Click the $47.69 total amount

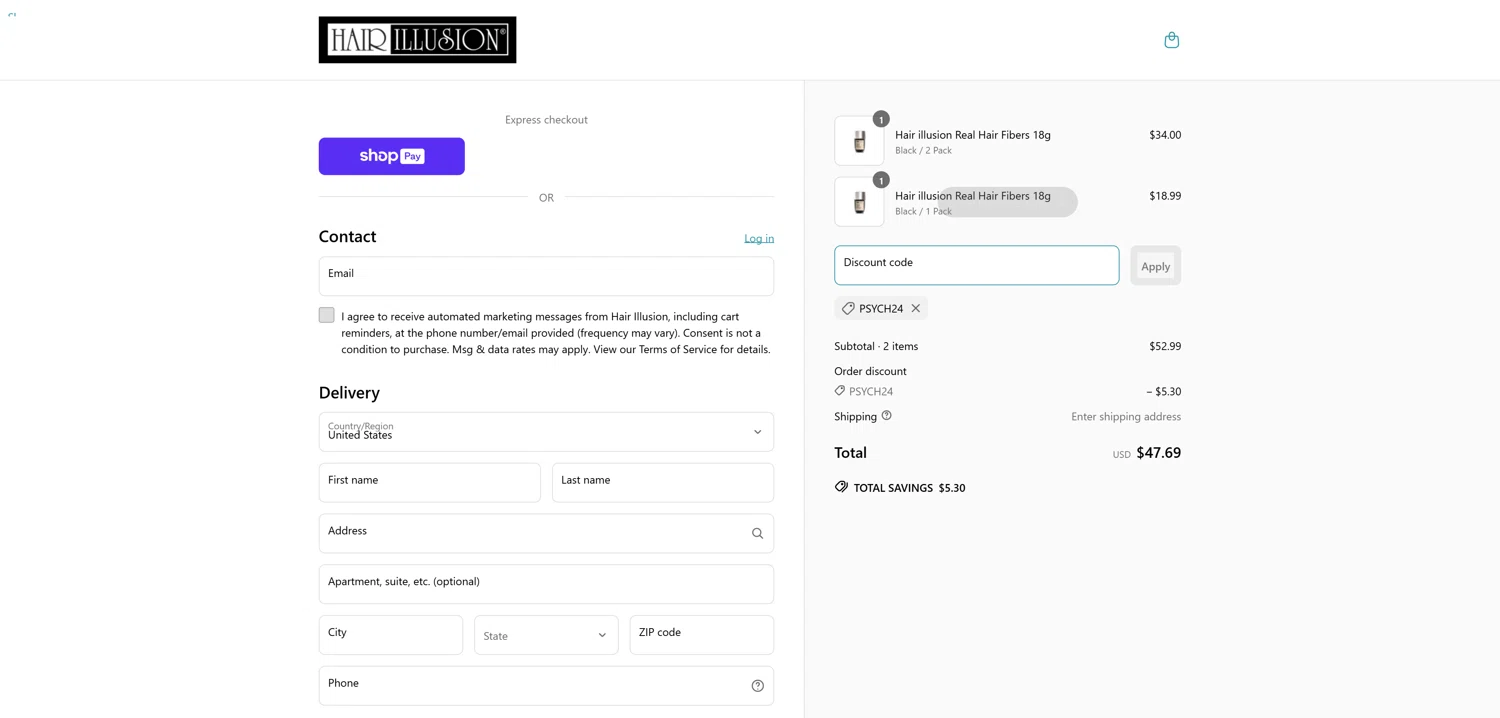[1159, 453]
